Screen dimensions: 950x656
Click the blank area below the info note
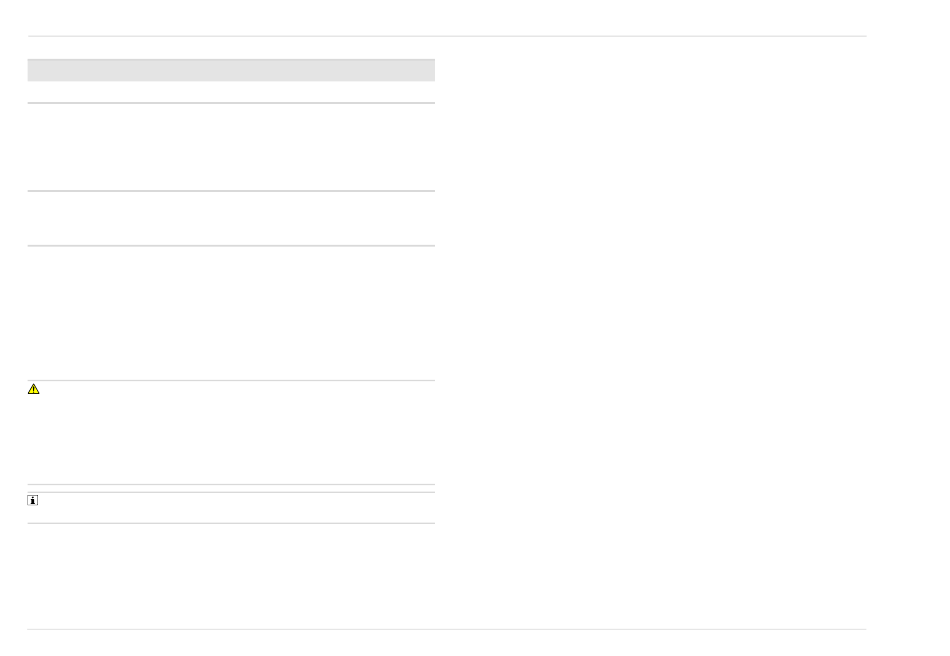[x=231, y=575]
